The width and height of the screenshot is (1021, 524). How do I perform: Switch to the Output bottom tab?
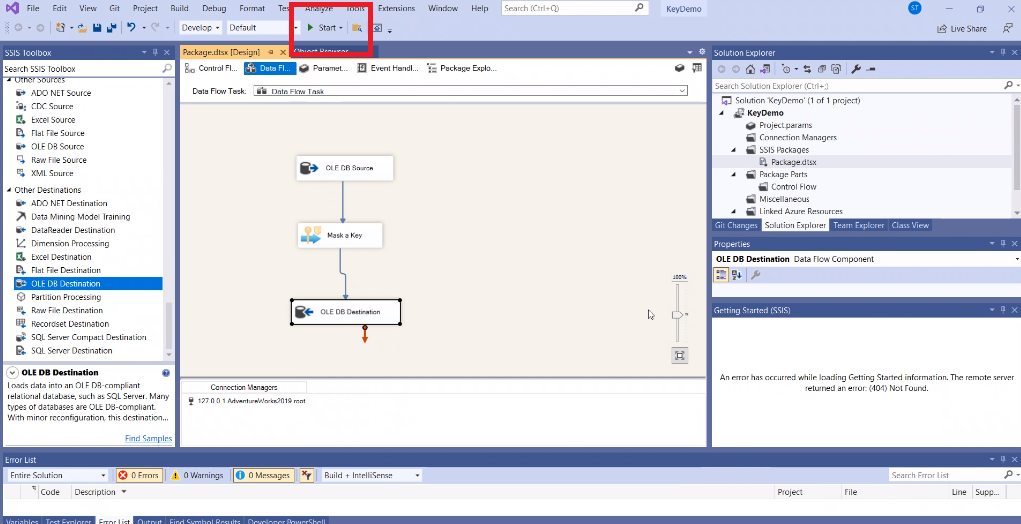pos(149,521)
